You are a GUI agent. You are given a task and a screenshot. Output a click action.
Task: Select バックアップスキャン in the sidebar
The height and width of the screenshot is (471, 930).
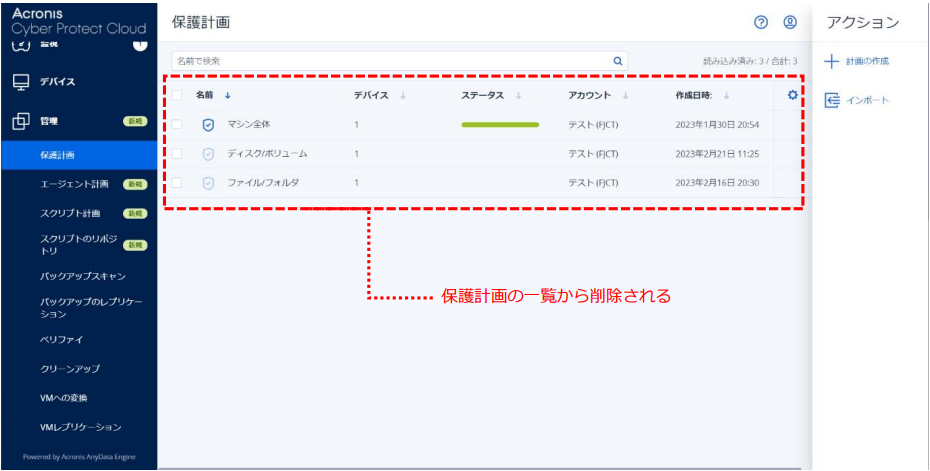pyautogui.click(x=83, y=276)
